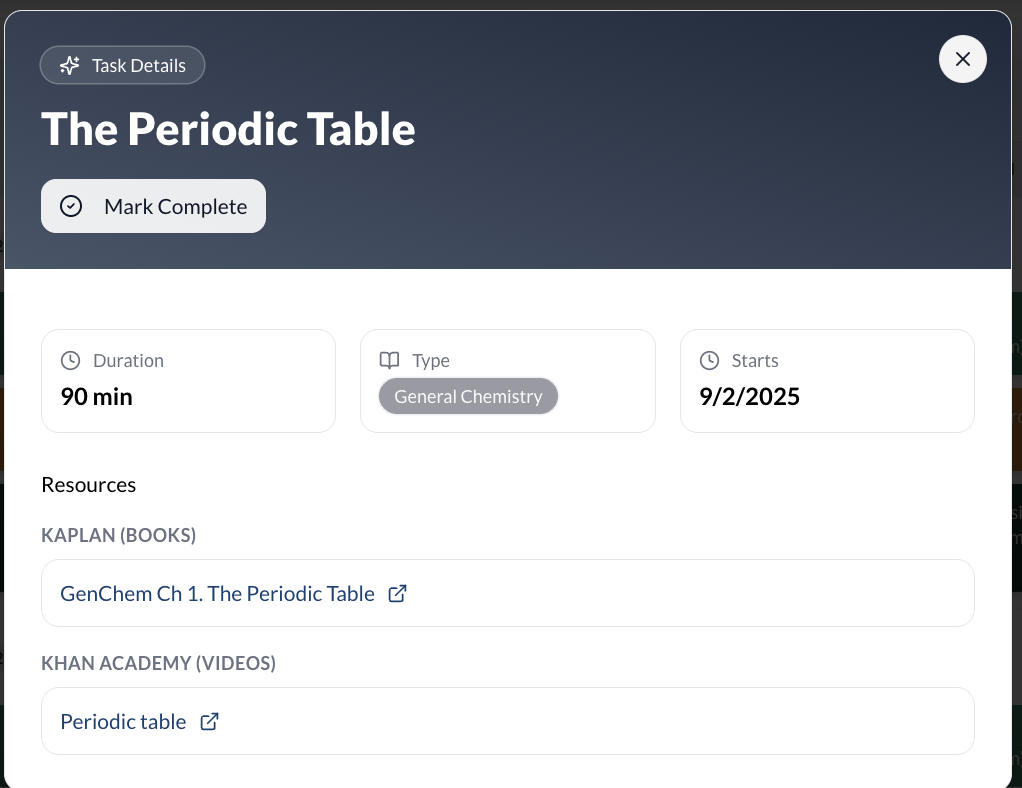Screen dimensions: 1022x788
Task: Click the Resources section heading
Action: [x=89, y=485]
